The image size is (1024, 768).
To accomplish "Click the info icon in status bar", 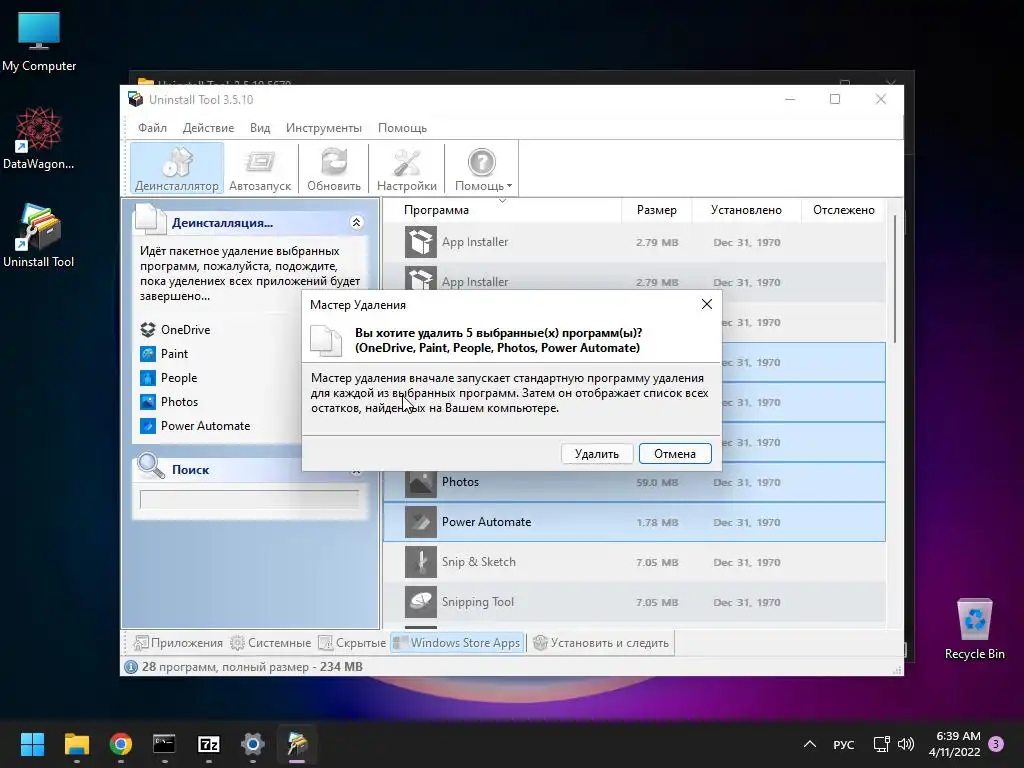I will (x=131, y=667).
